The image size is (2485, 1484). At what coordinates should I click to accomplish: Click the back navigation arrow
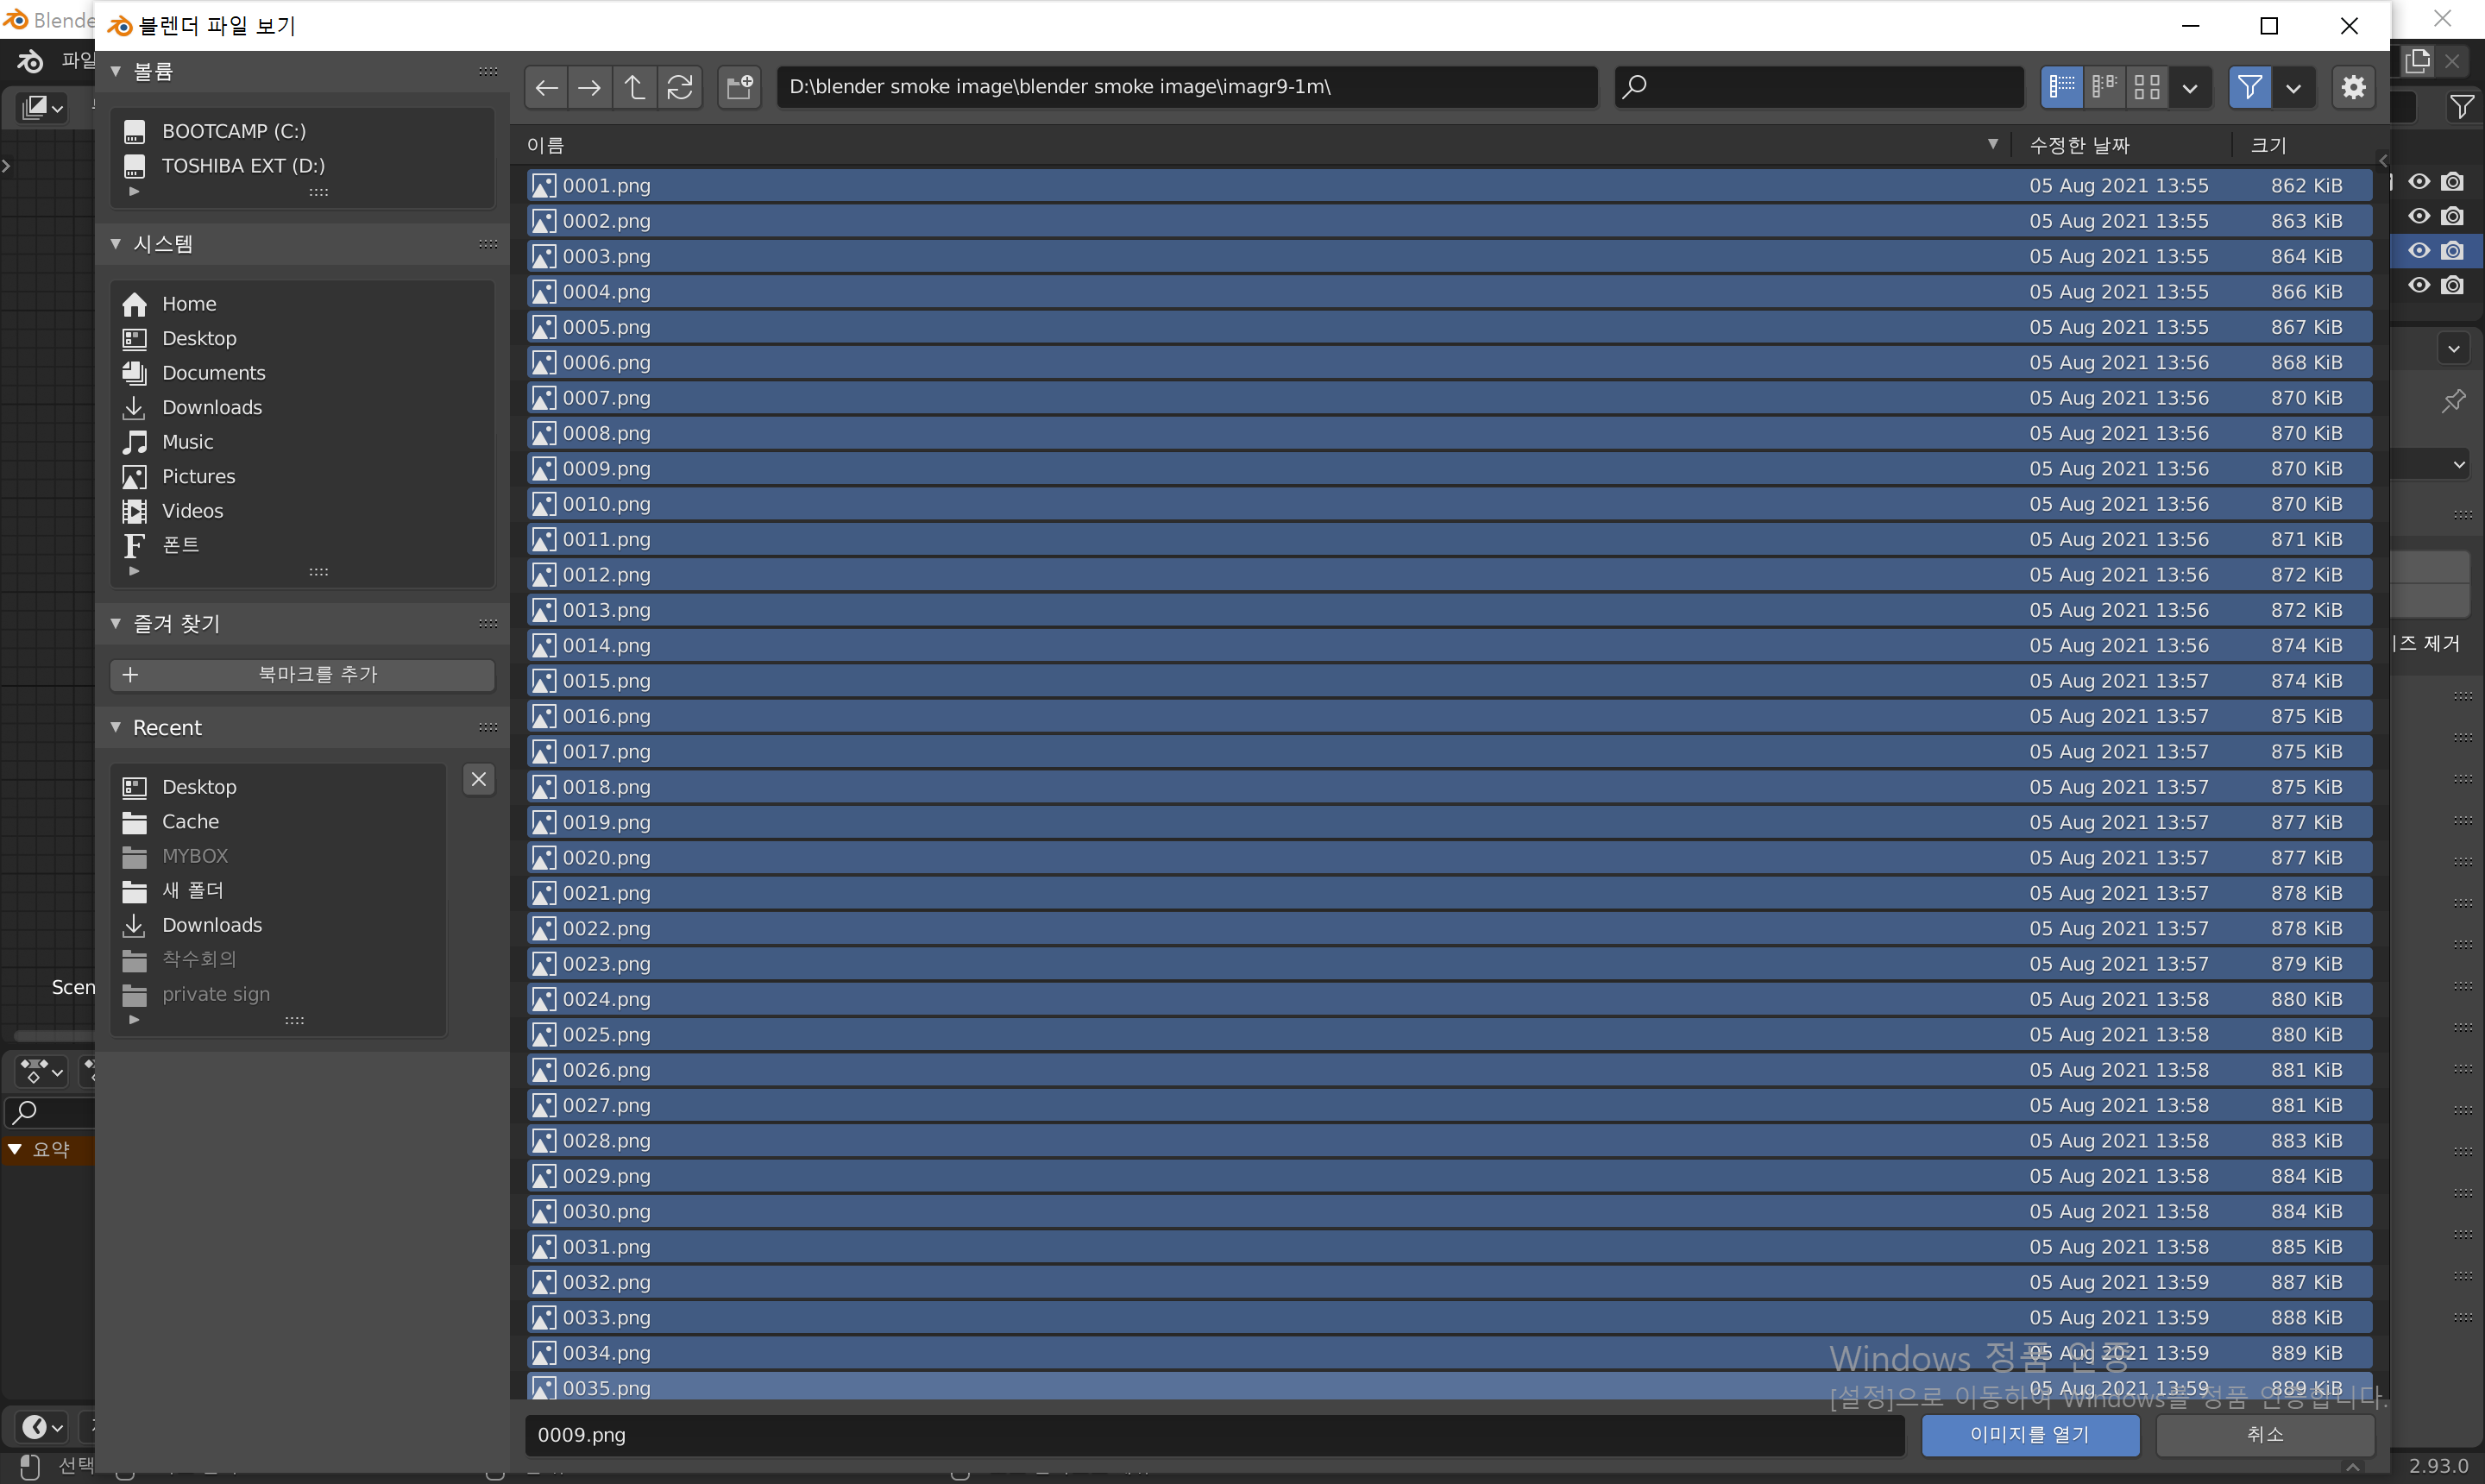coord(546,88)
